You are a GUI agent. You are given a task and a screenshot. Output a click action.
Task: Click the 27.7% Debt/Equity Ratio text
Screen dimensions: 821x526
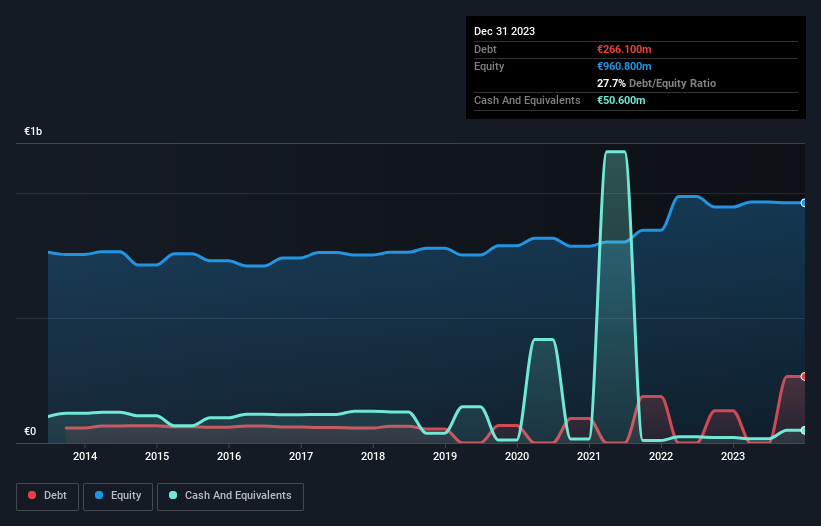pos(656,83)
